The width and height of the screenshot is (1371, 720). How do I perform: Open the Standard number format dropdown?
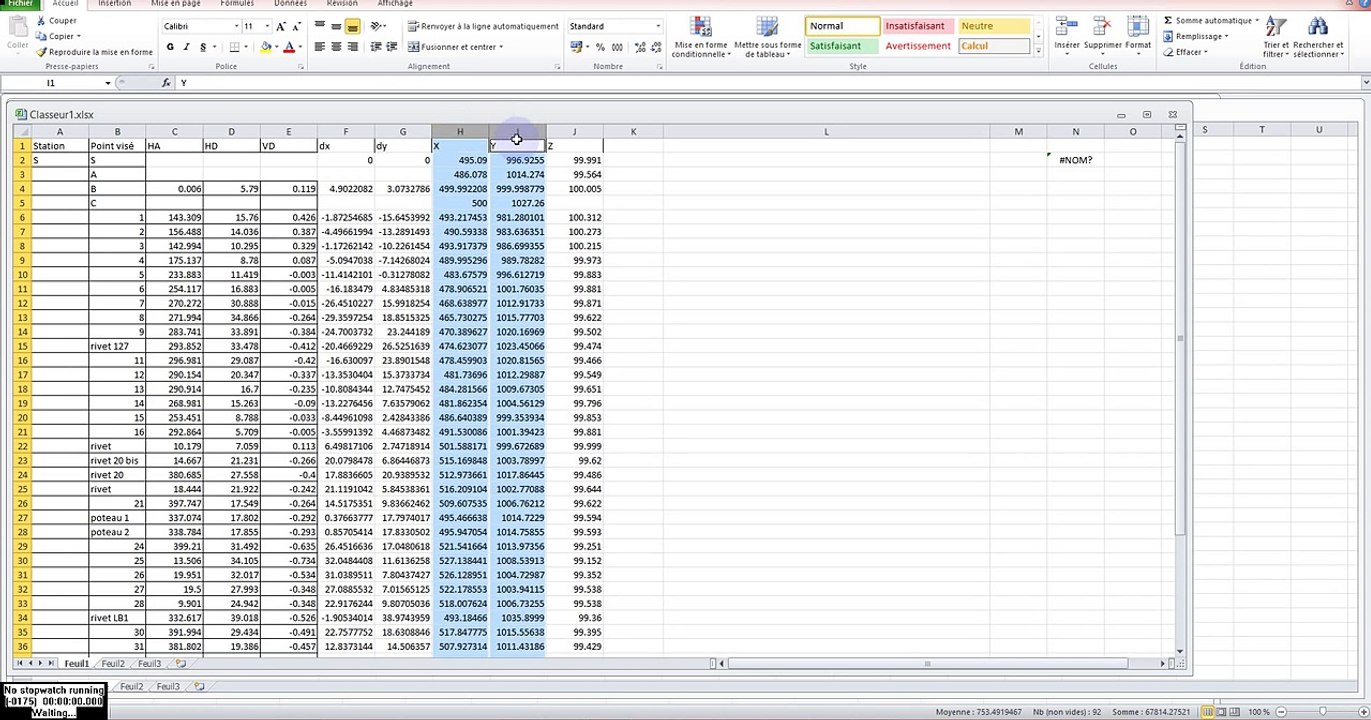pos(657,26)
